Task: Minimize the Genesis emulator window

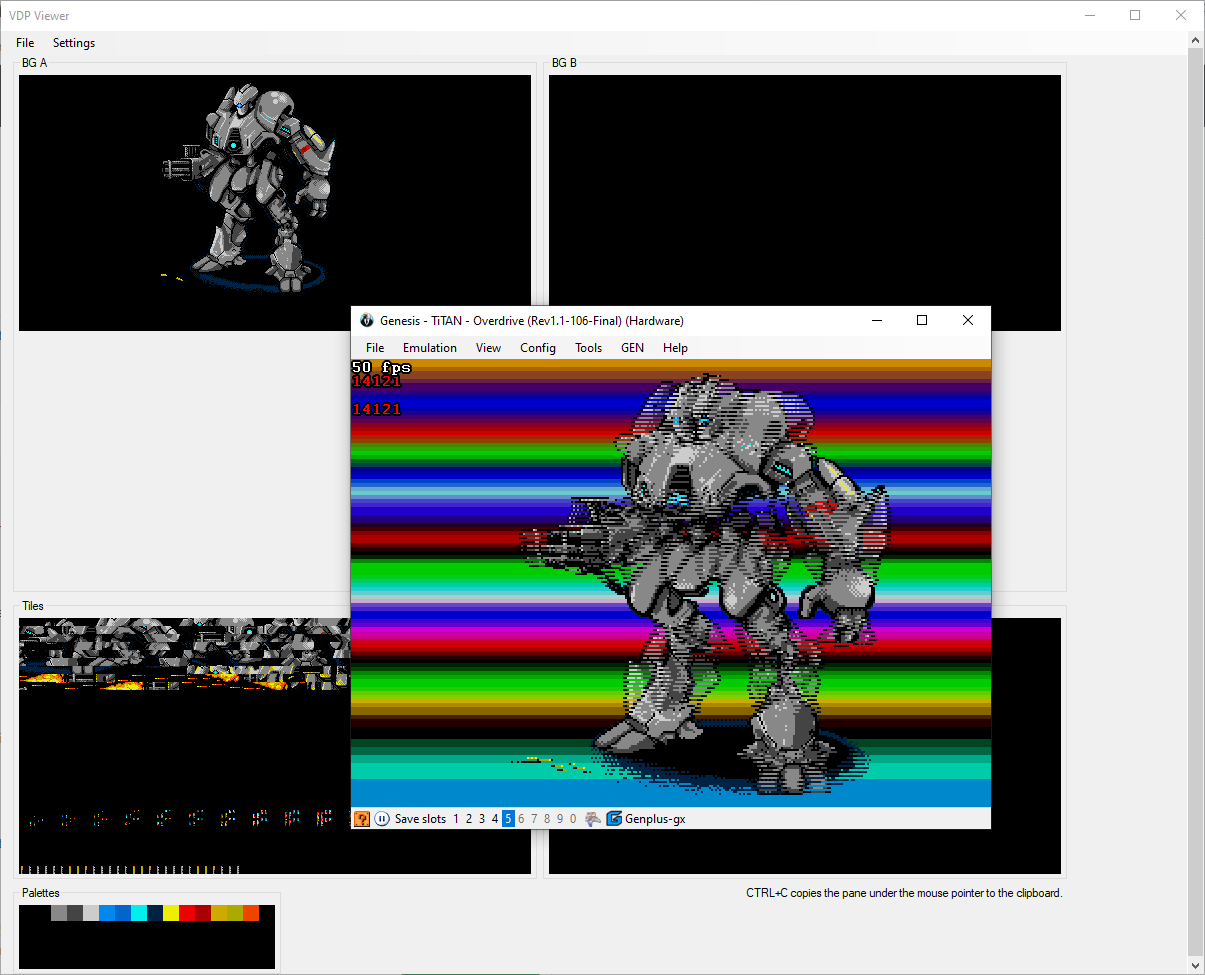Action: click(877, 320)
